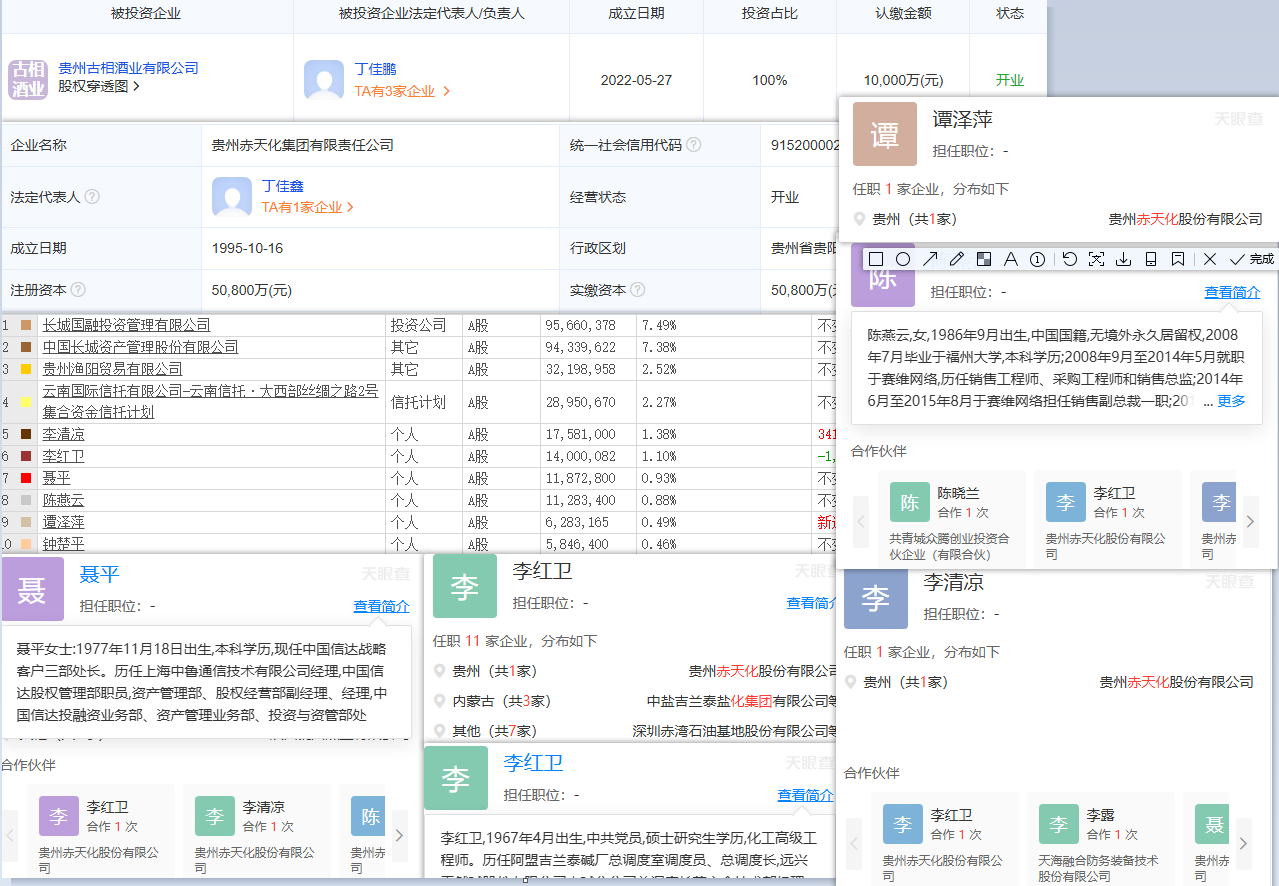Screen dimensions: 1279x886
Task: Select the numbered marker tool
Action: coord(1038,259)
